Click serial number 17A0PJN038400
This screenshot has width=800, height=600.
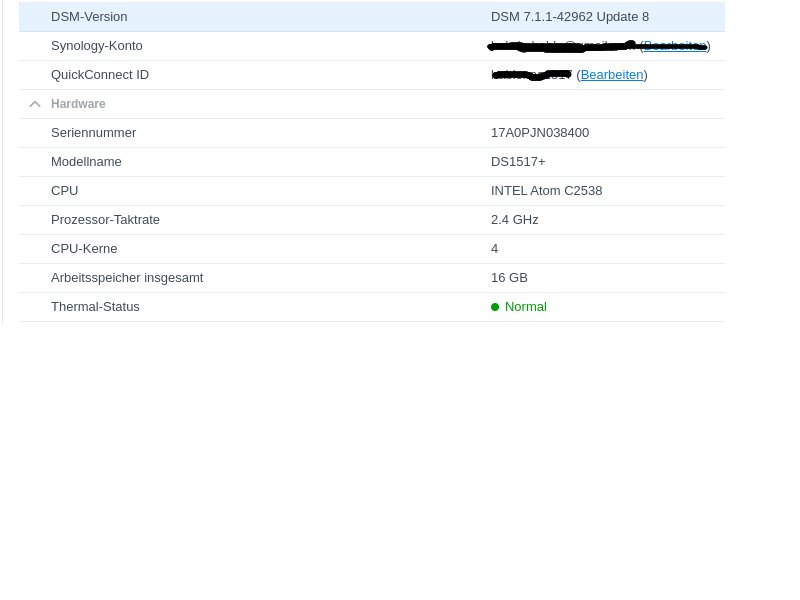pyautogui.click(x=540, y=133)
